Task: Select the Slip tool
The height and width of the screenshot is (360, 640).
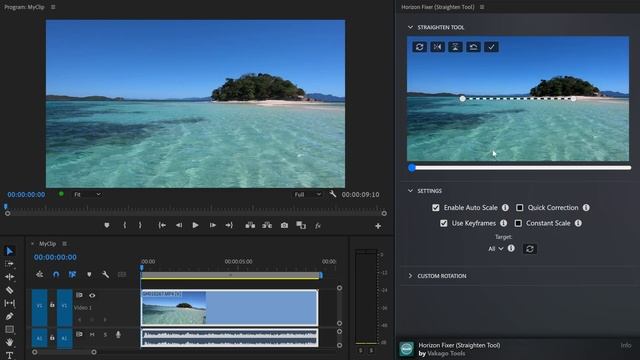Action: [x=9, y=303]
